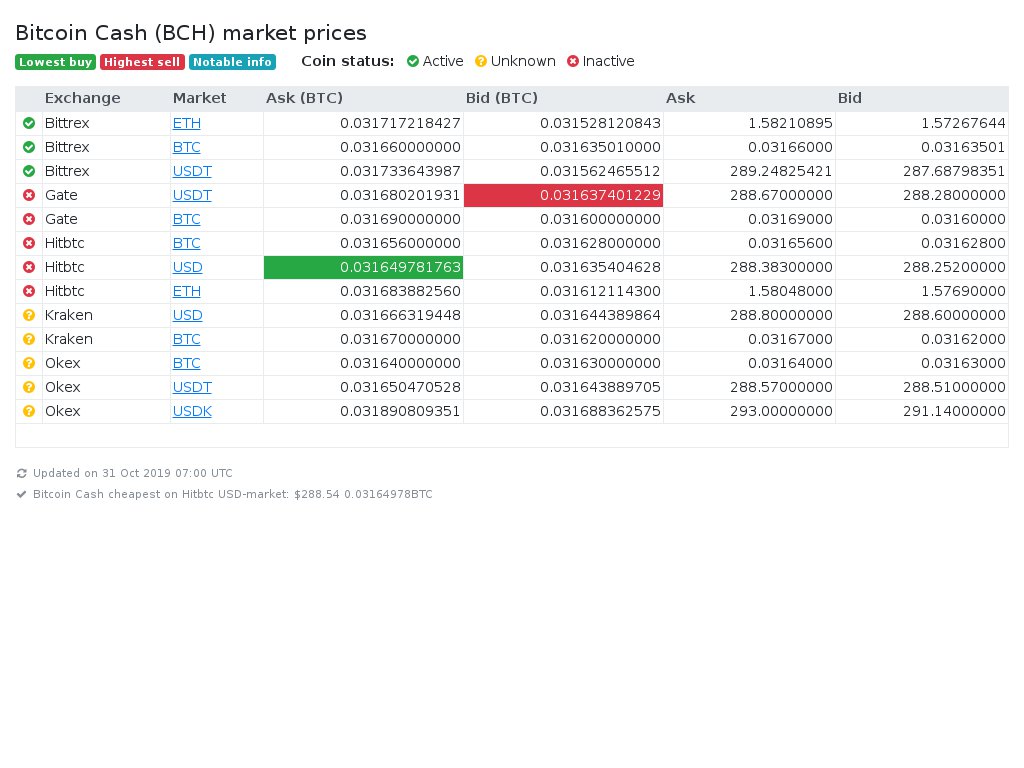Open the Bittrex USDT market link
Viewport: 1024px width, 768px height.
[x=192, y=171]
